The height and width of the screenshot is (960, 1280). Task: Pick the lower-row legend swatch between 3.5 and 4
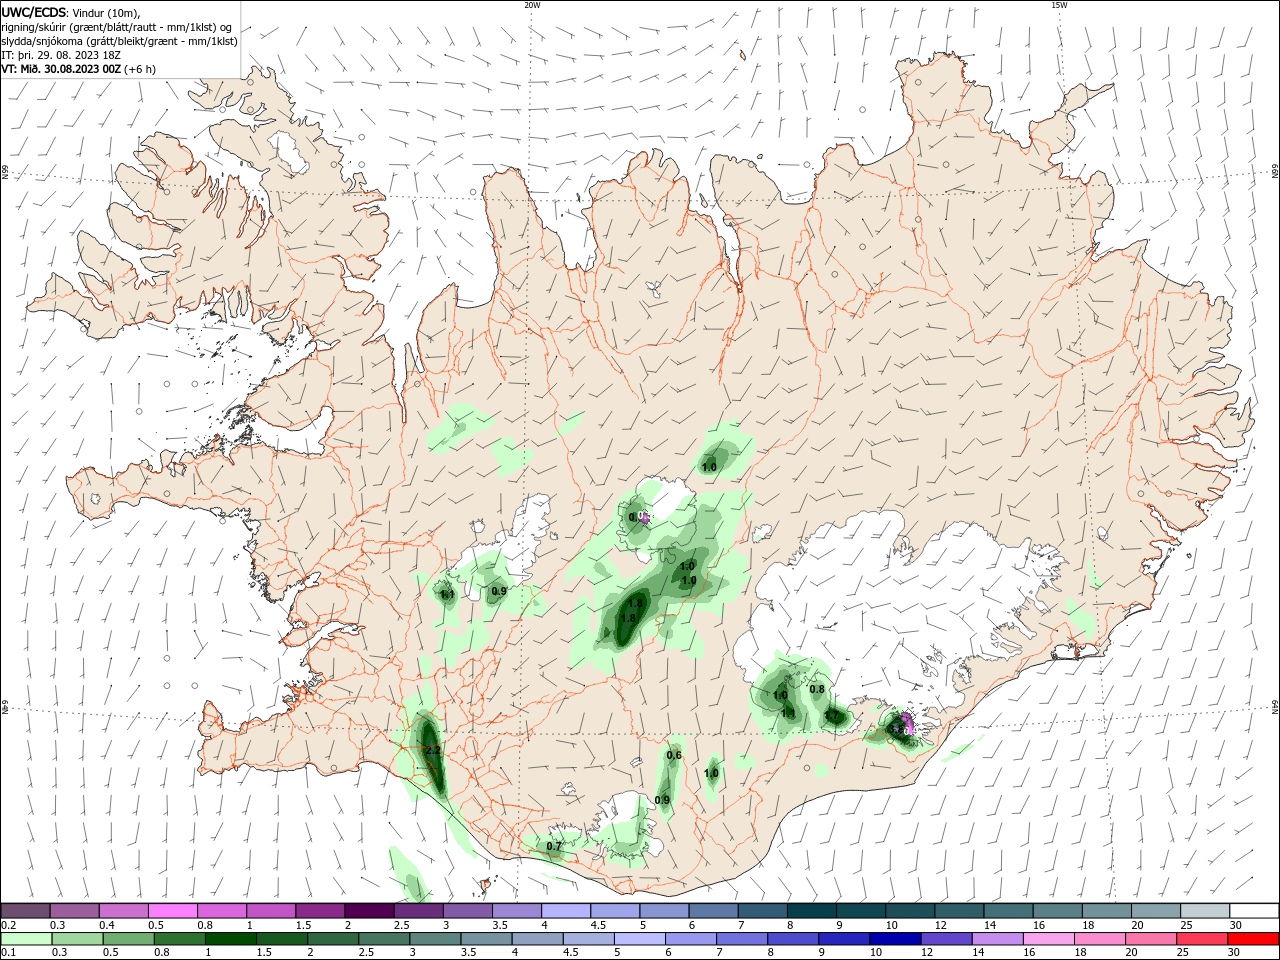click(486, 939)
